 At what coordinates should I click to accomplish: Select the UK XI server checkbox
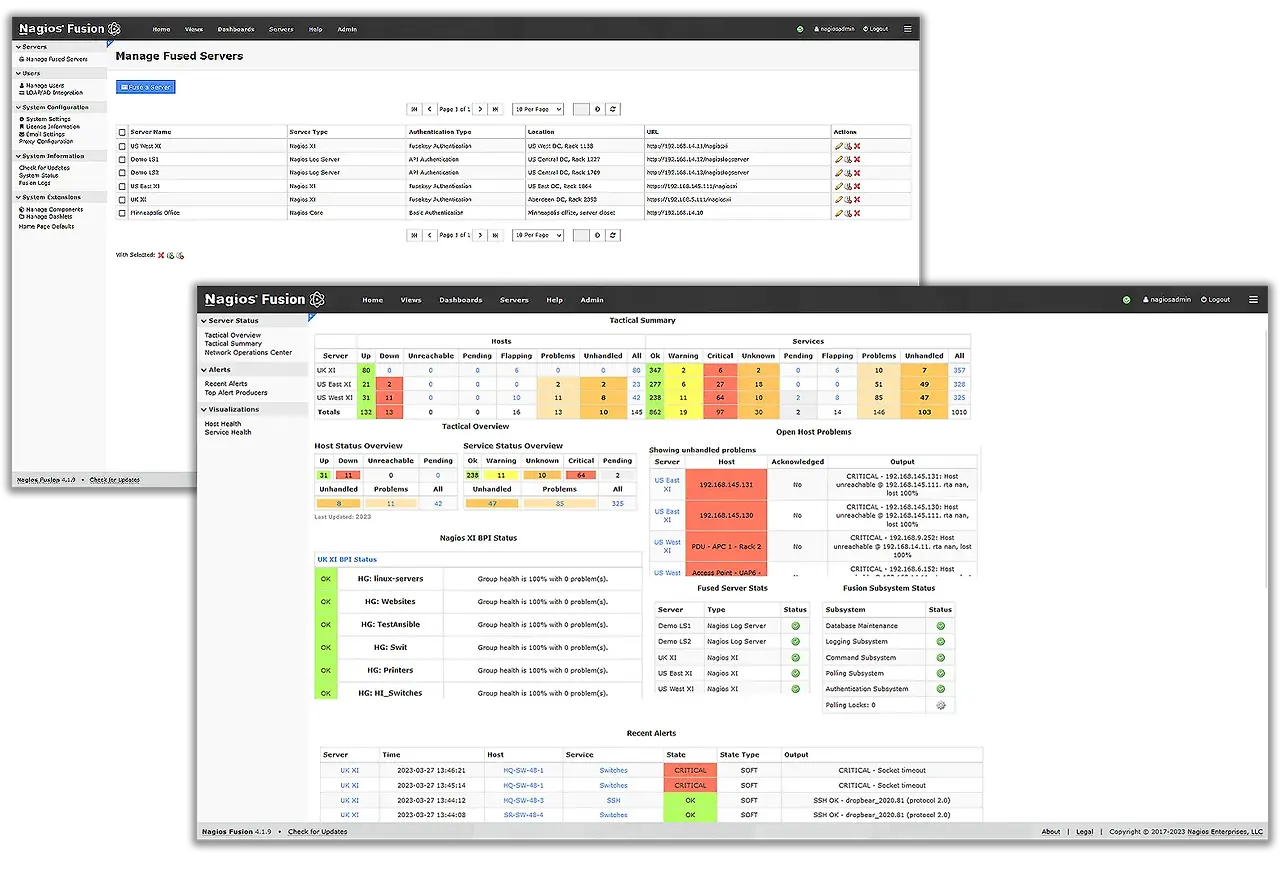123,199
